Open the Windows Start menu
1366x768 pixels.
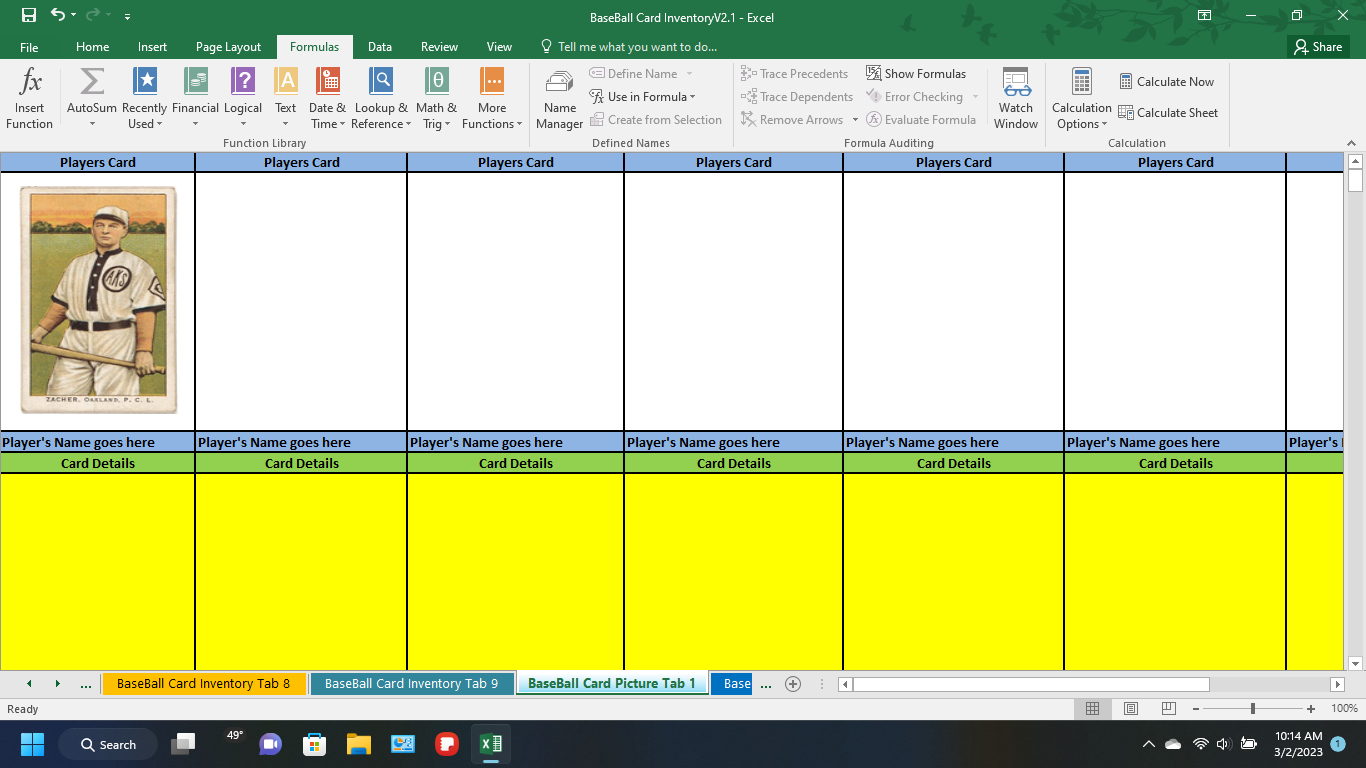click(x=33, y=744)
